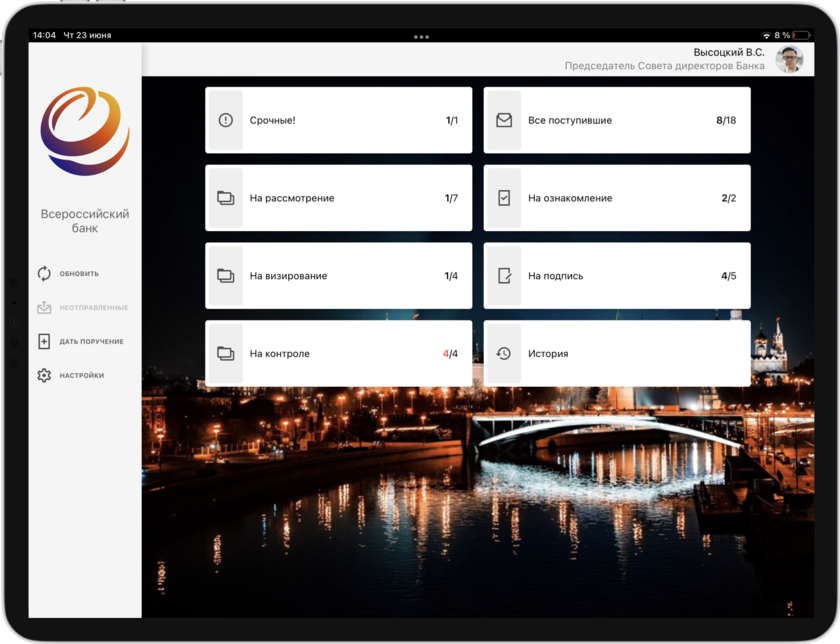
Task: Click the pen document icon for На подпись
Action: coord(504,276)
